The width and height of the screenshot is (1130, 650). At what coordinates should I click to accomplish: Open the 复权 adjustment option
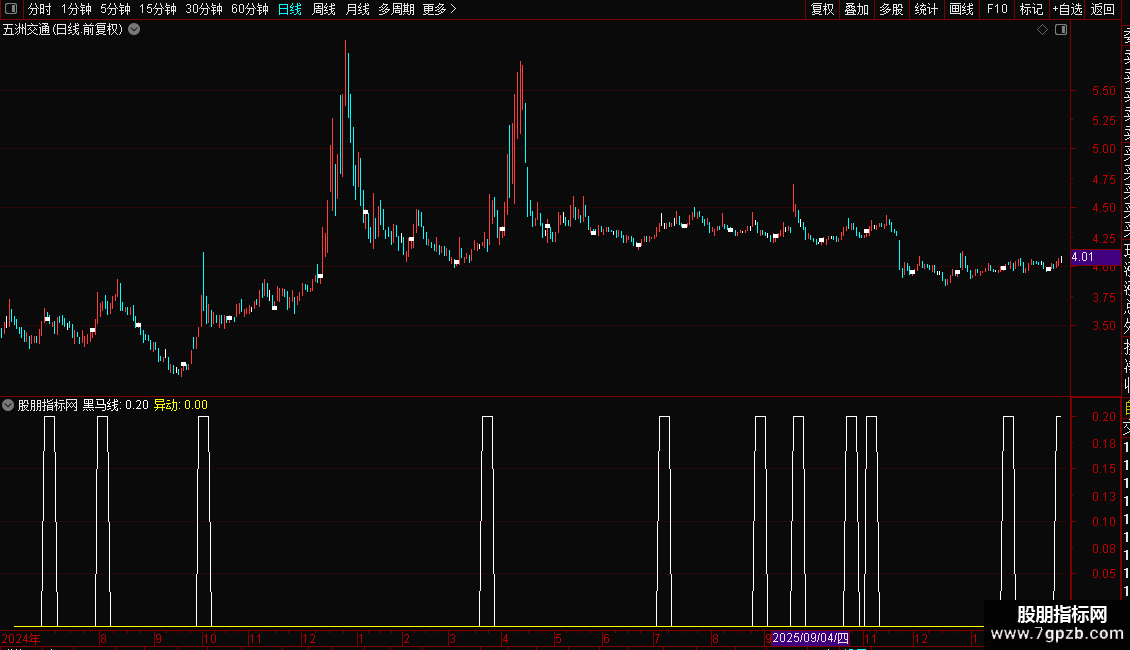click(x=822, y=9)
